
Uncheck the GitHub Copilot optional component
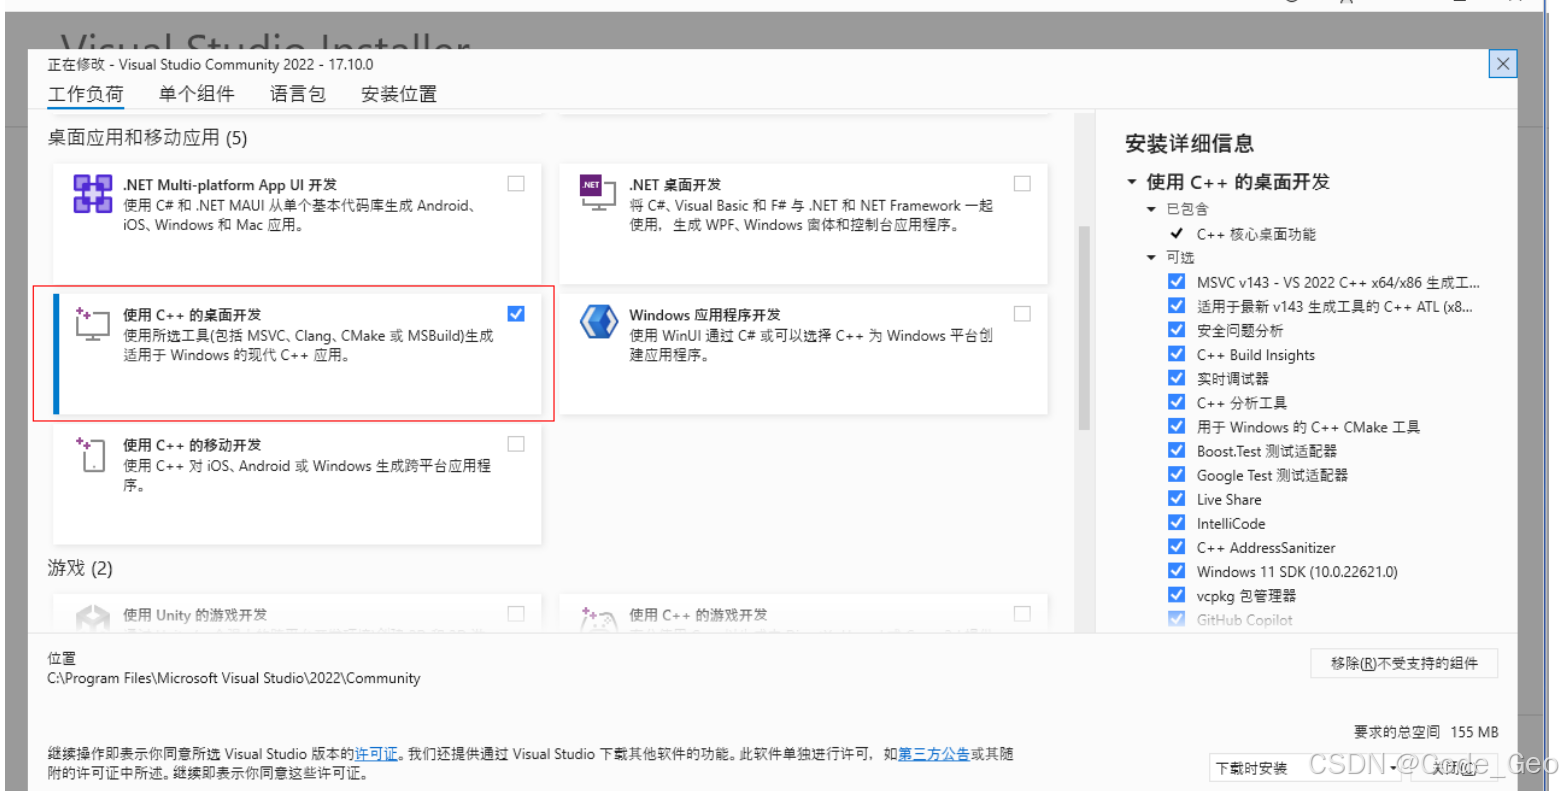tap(1176, 619)
